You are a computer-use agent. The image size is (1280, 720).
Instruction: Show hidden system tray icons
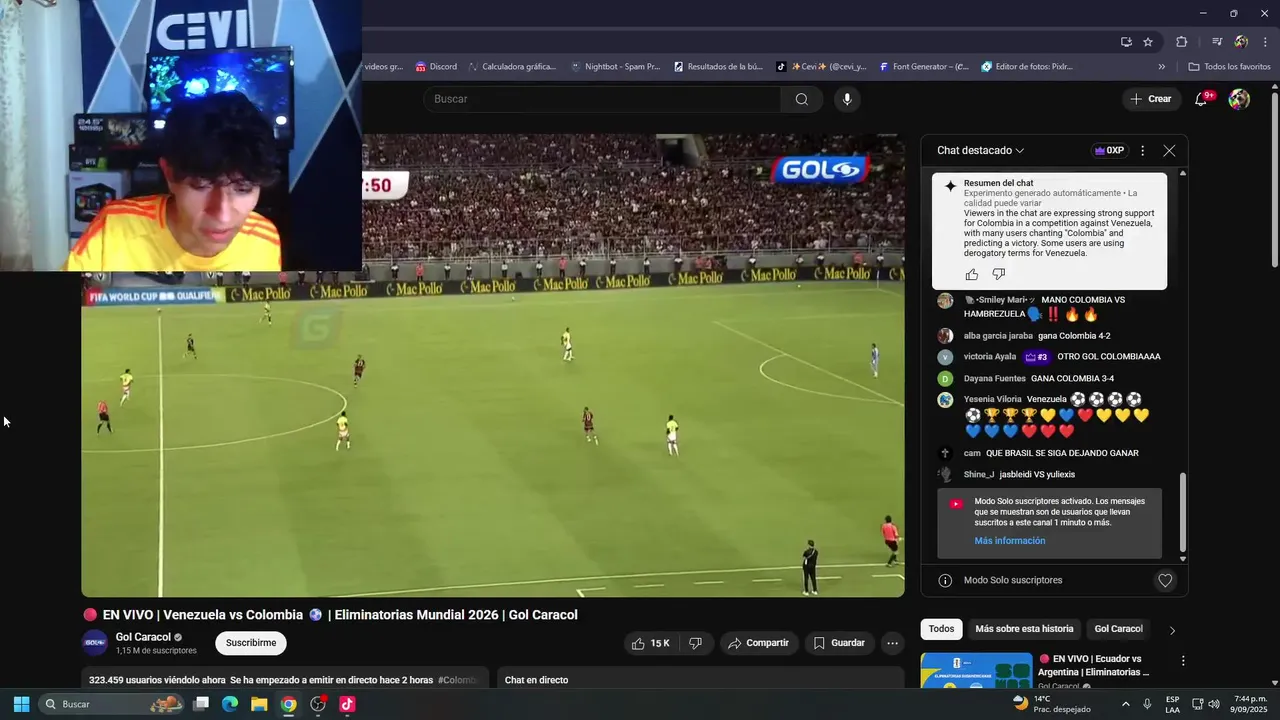(x=1126, y=704)
